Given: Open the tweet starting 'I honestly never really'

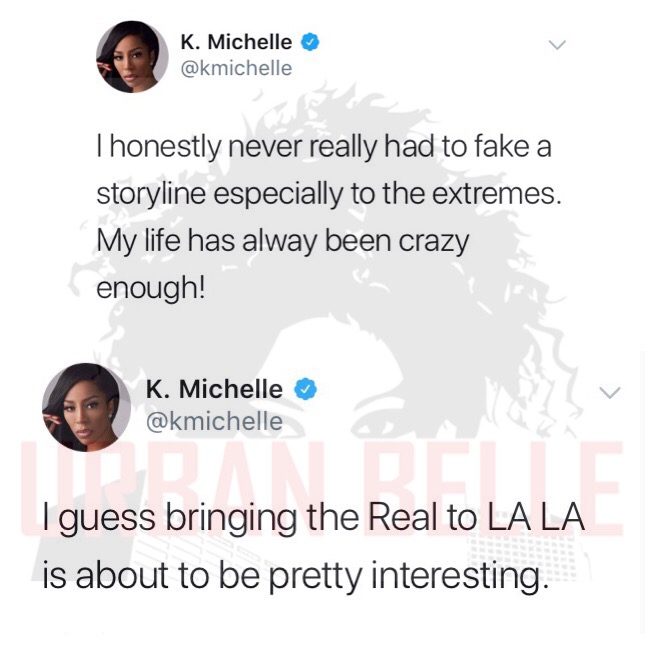Looking at the screenshot, I should (x=329, y=217).
